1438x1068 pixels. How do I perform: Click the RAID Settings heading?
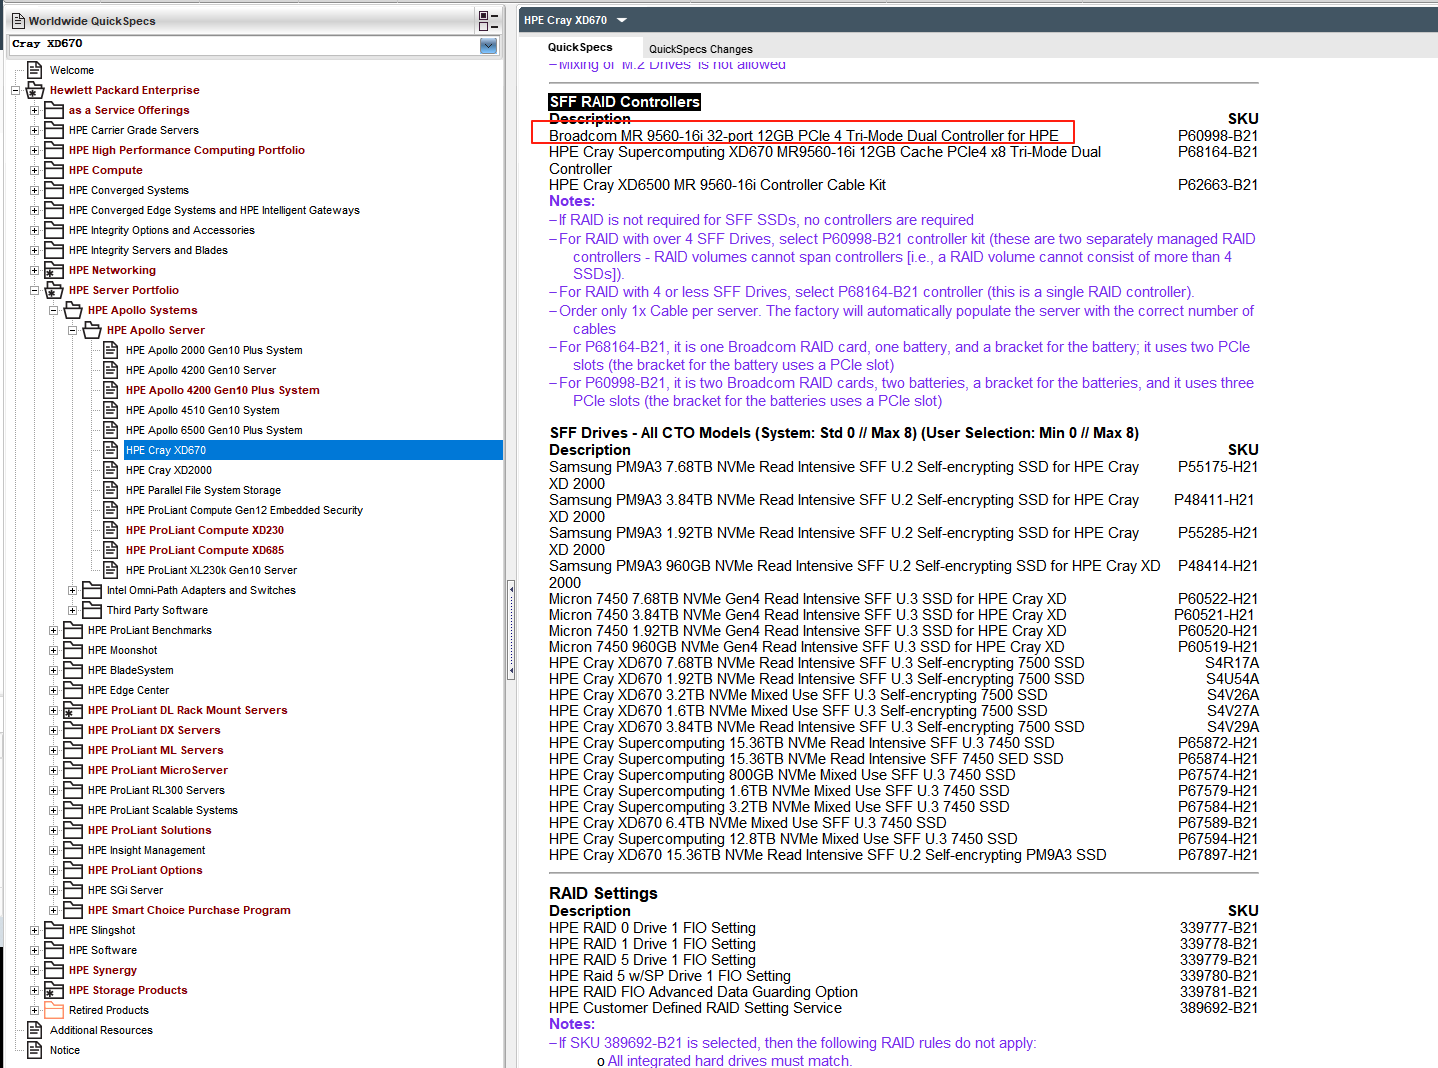click(603, 893)
